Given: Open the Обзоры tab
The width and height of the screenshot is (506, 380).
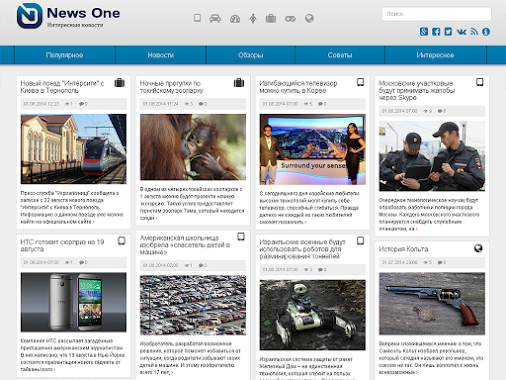Looking at the screenshot, I should click(251, 55).
